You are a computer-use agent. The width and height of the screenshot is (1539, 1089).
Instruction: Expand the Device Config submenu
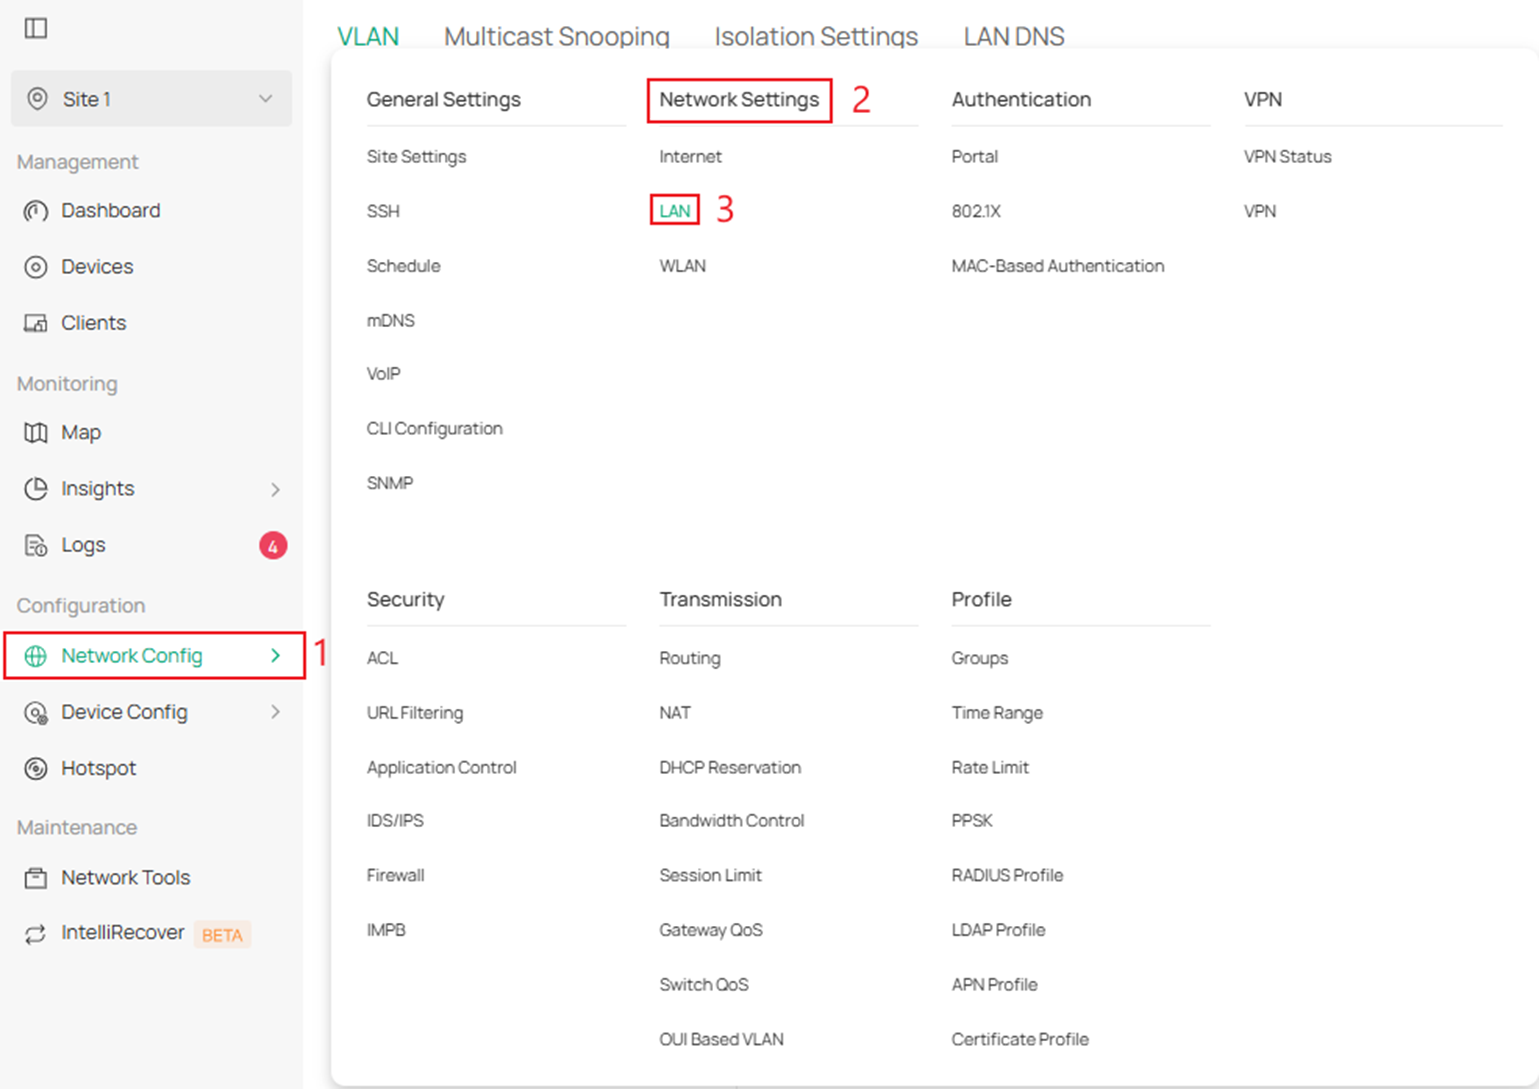275,711
